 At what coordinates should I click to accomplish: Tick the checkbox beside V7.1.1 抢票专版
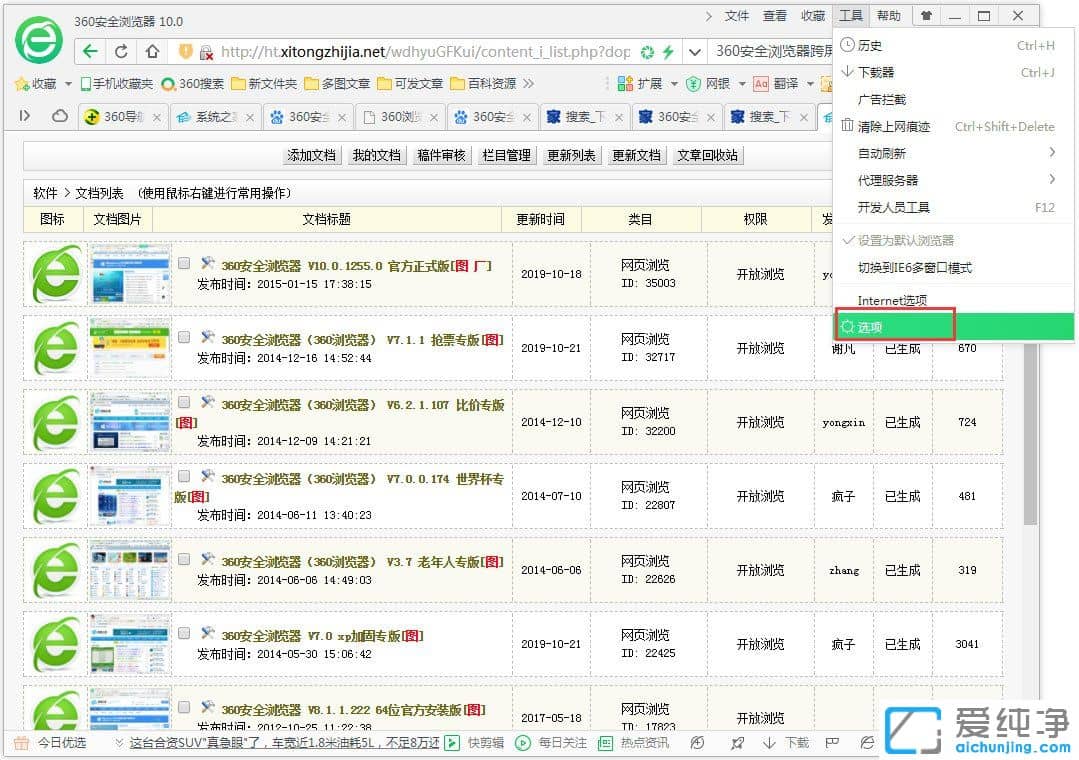click(x=184, y=335)
